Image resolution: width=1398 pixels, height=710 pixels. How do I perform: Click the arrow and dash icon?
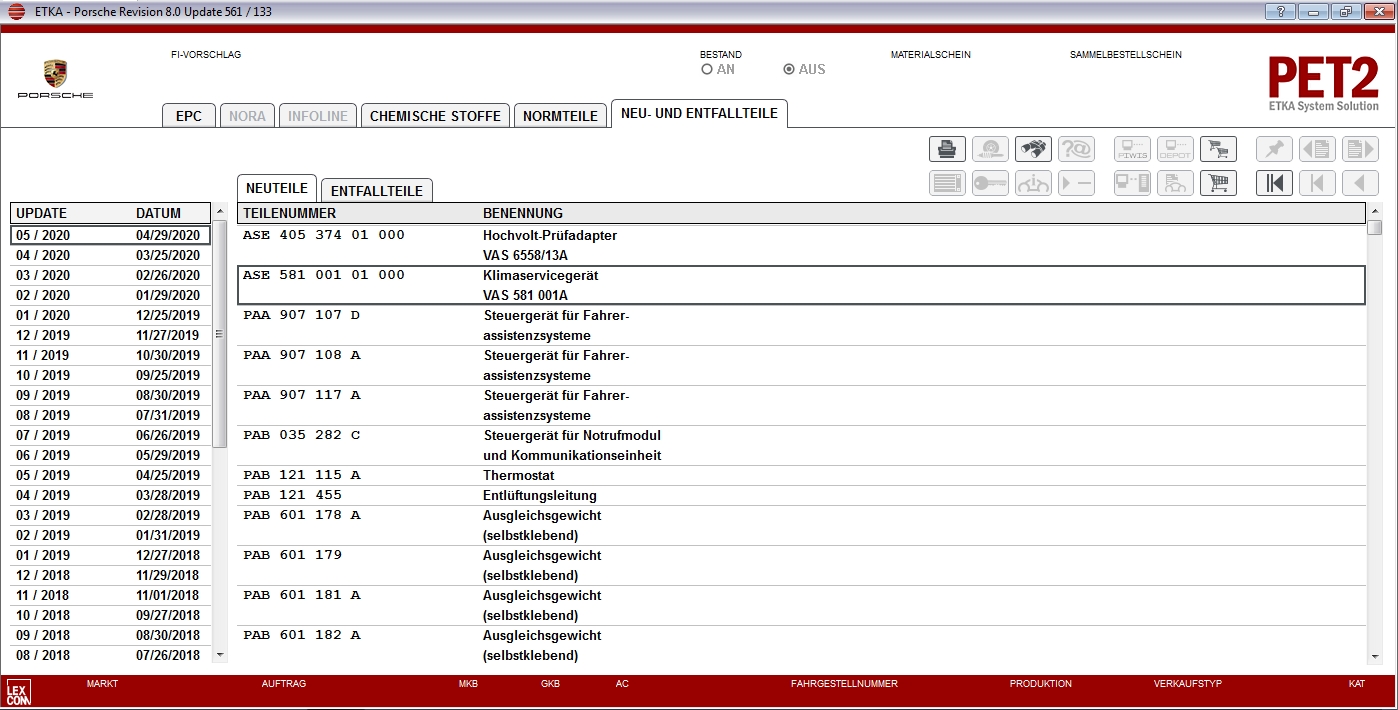[x=1076, y=183]
